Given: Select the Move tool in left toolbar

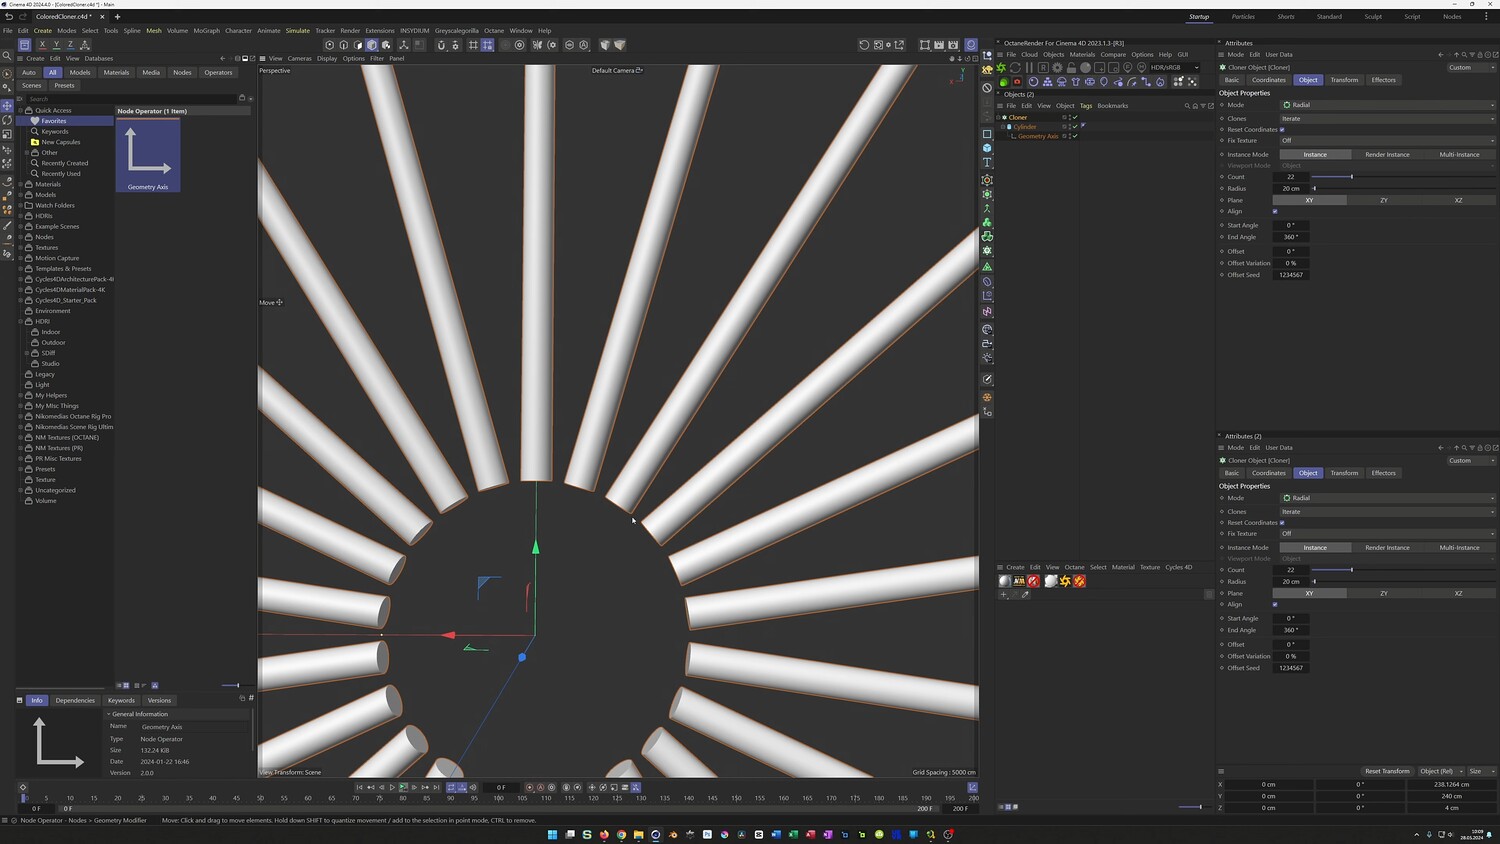Looking at the screenshot, I should tap(7, 105).
